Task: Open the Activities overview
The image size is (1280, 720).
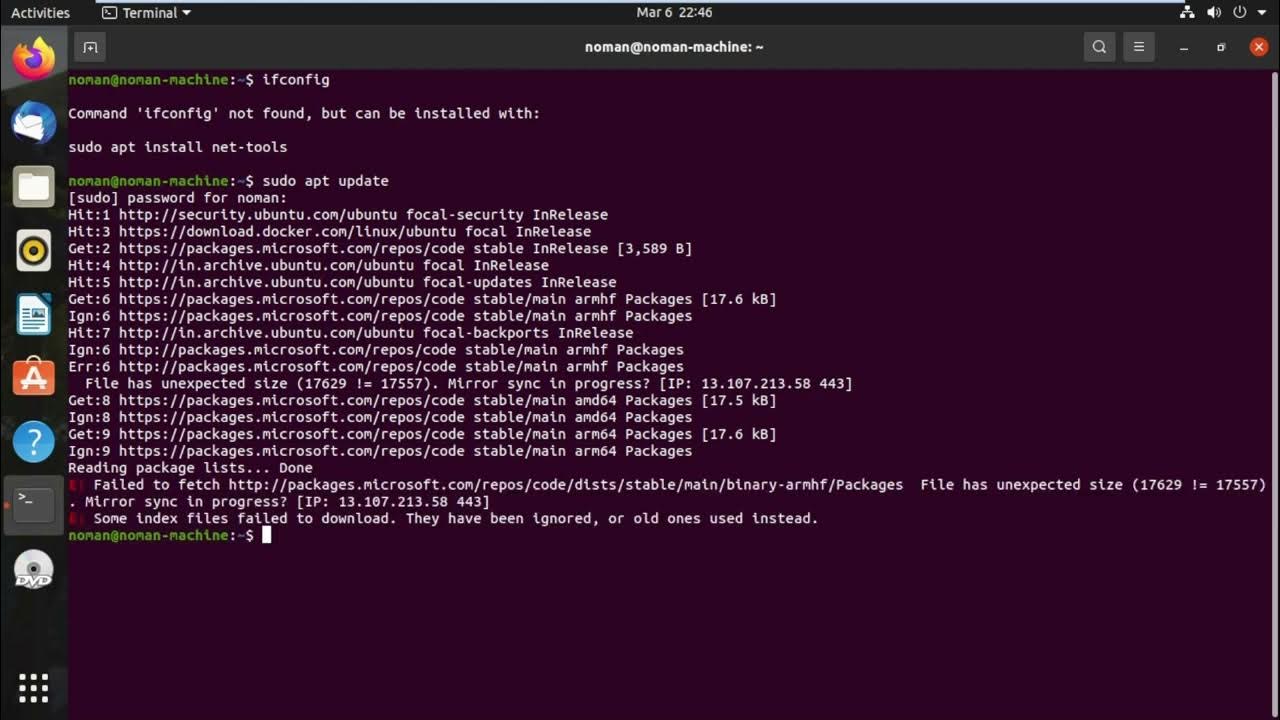Action: click(40, 13)
